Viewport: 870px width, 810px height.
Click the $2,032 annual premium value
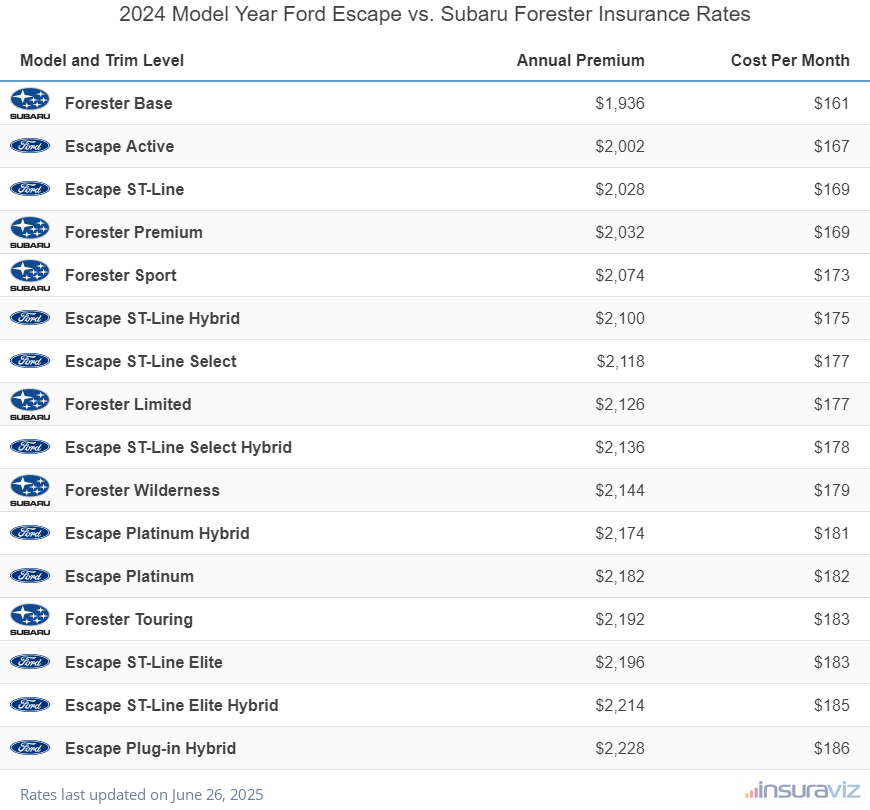pyautogui.click(x=620, y=232)
